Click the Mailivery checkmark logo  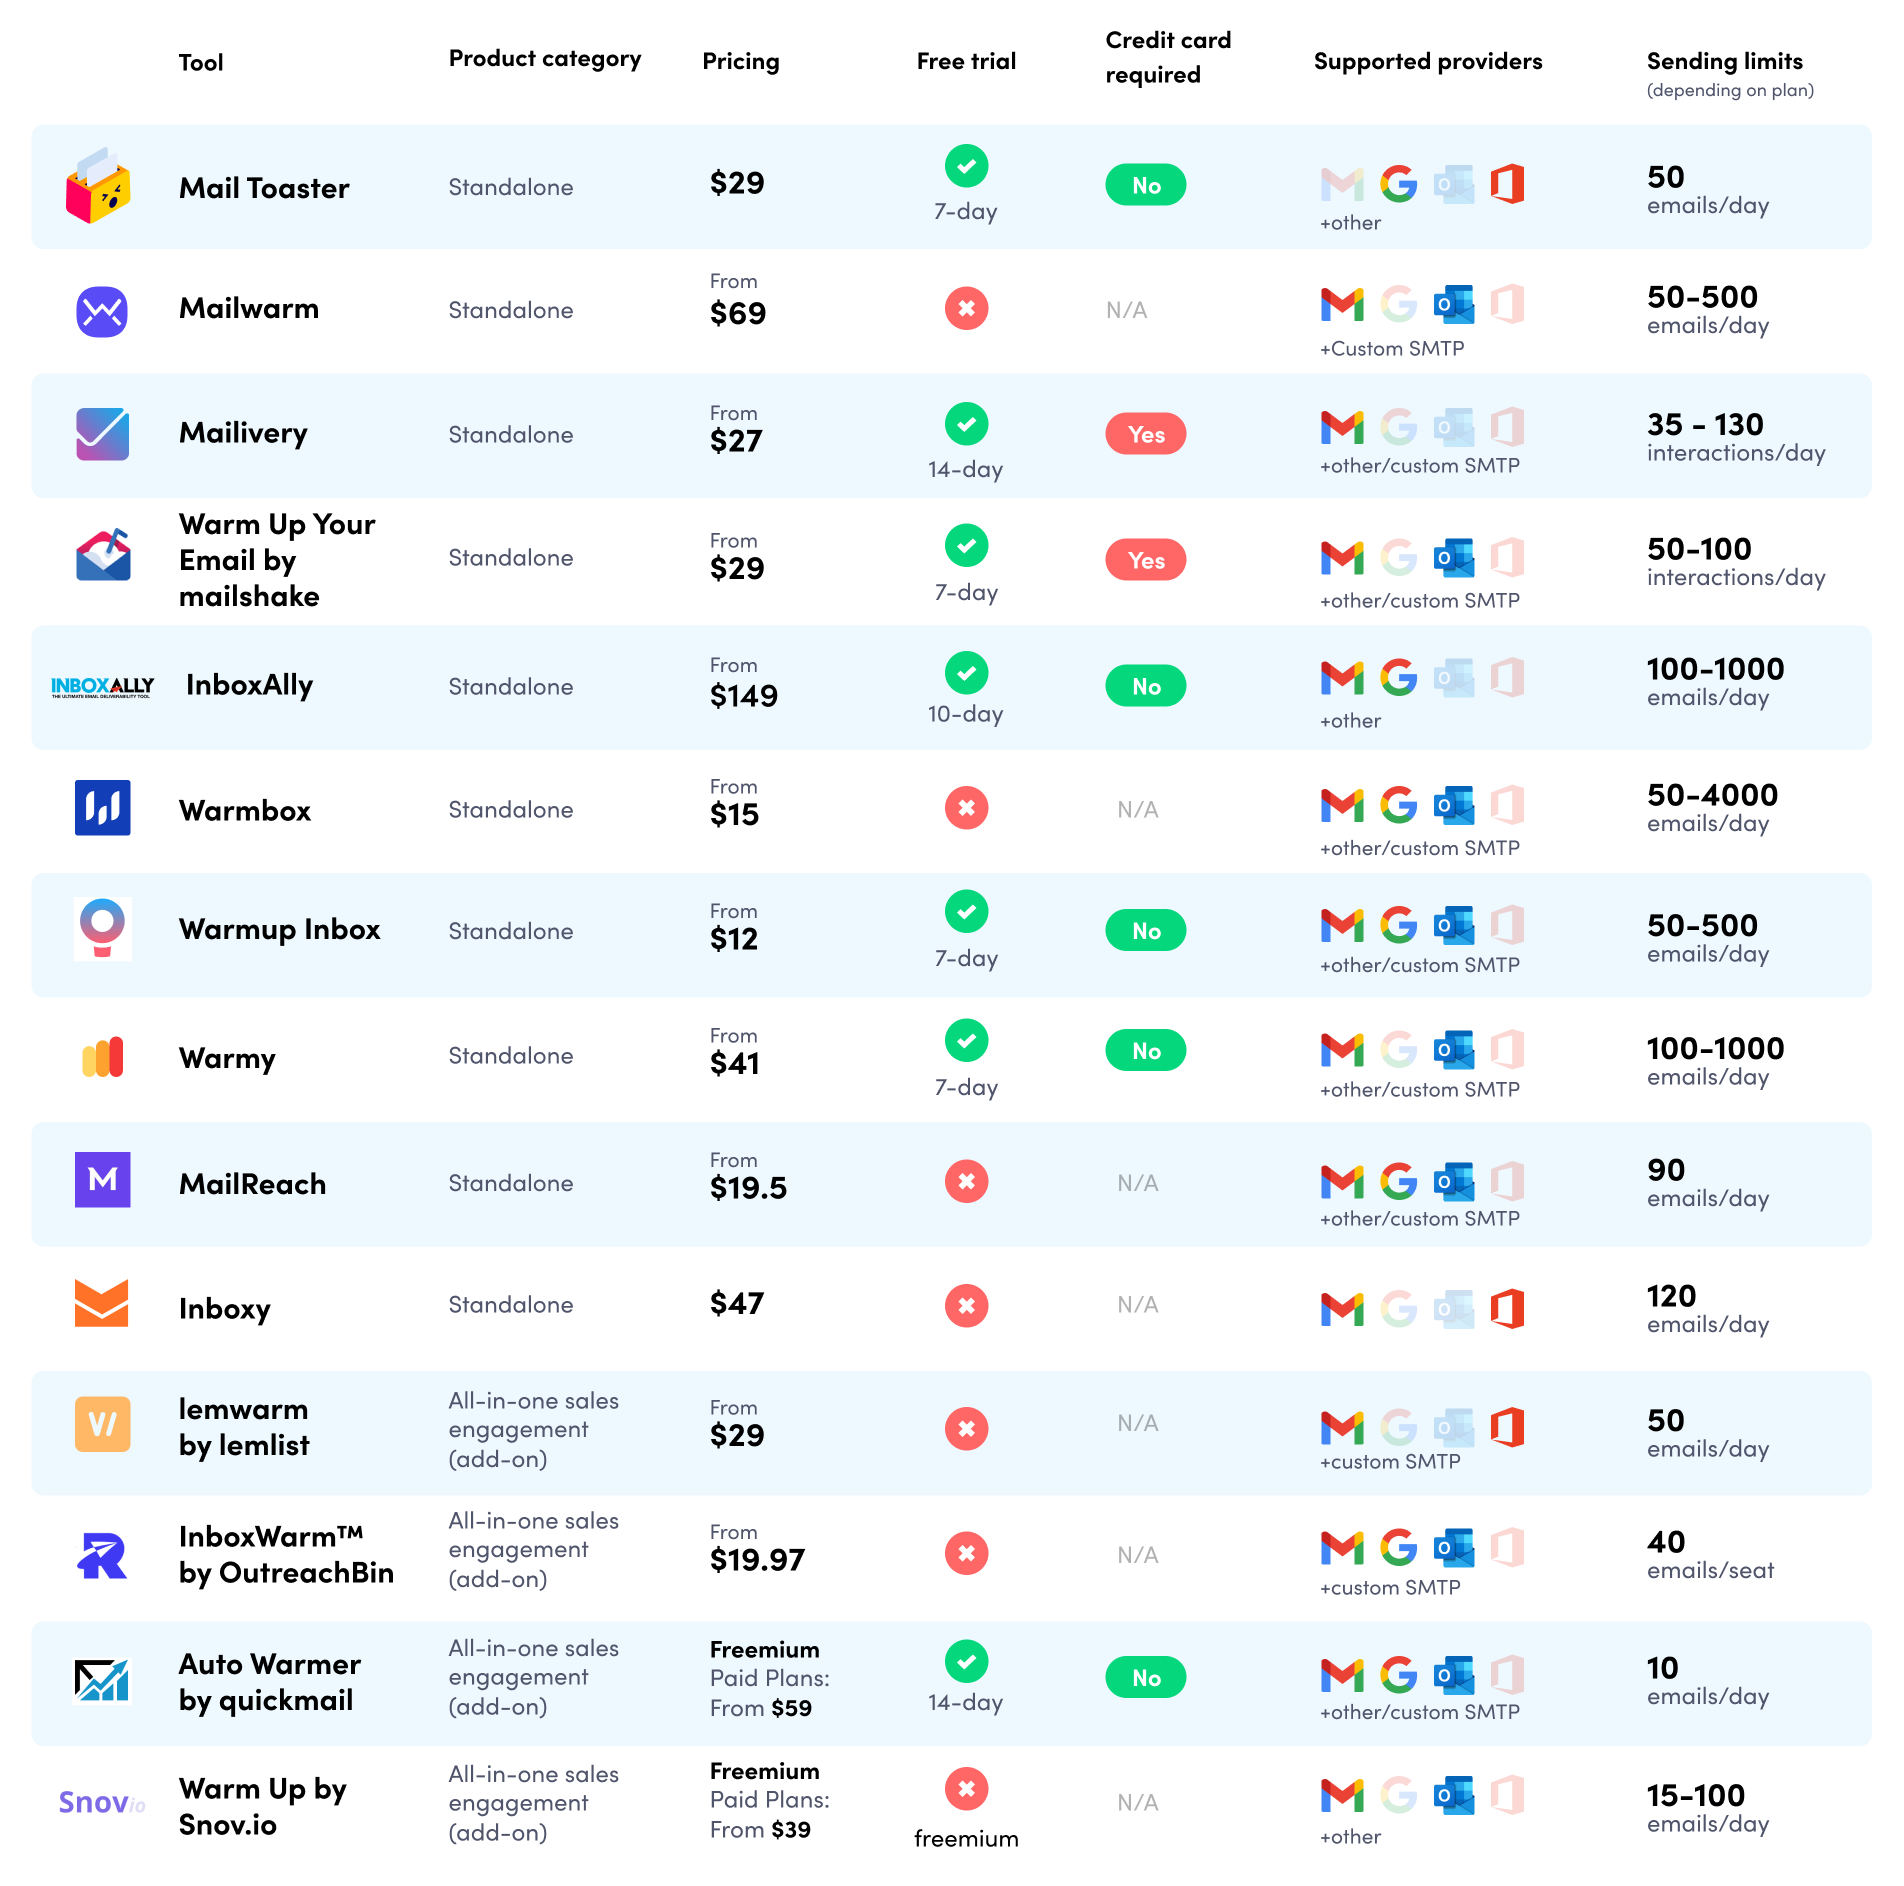pos(102,434)
